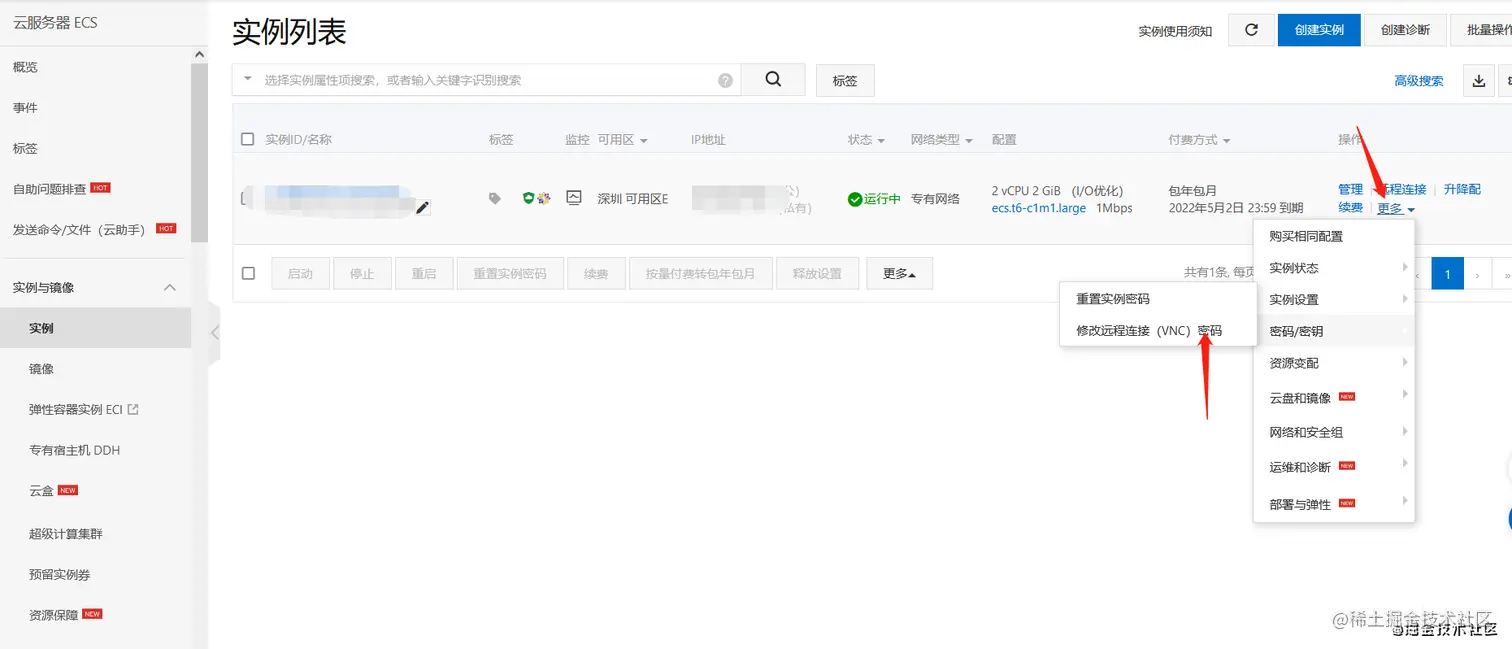
Task: Open the 网络类型 column filter dropdown
Action: point(968,141)
